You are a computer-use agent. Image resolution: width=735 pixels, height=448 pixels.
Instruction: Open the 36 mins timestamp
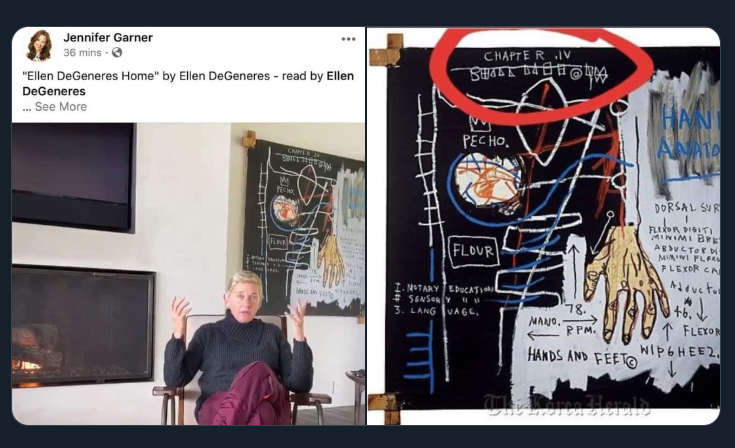pyautogui.click(x=82, y=52)
